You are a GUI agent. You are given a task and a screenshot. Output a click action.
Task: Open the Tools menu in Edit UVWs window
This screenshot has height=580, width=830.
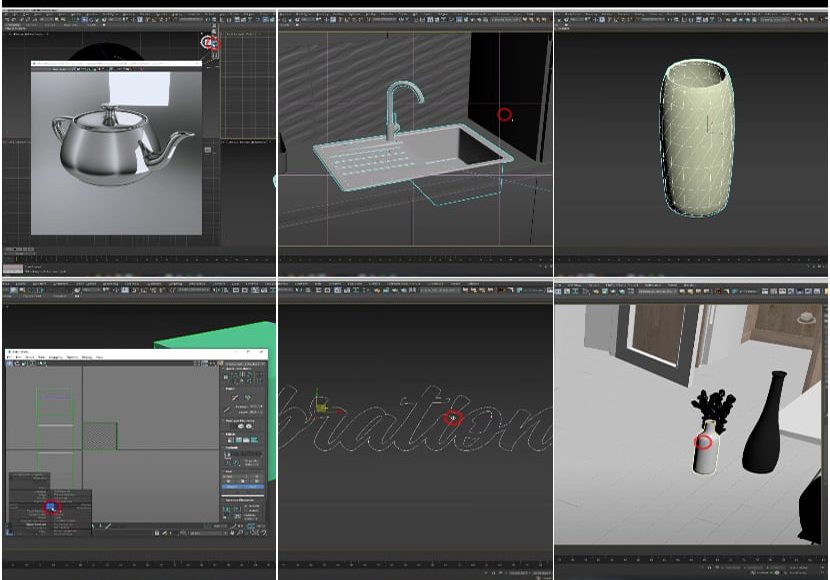[x=39, y=357]
